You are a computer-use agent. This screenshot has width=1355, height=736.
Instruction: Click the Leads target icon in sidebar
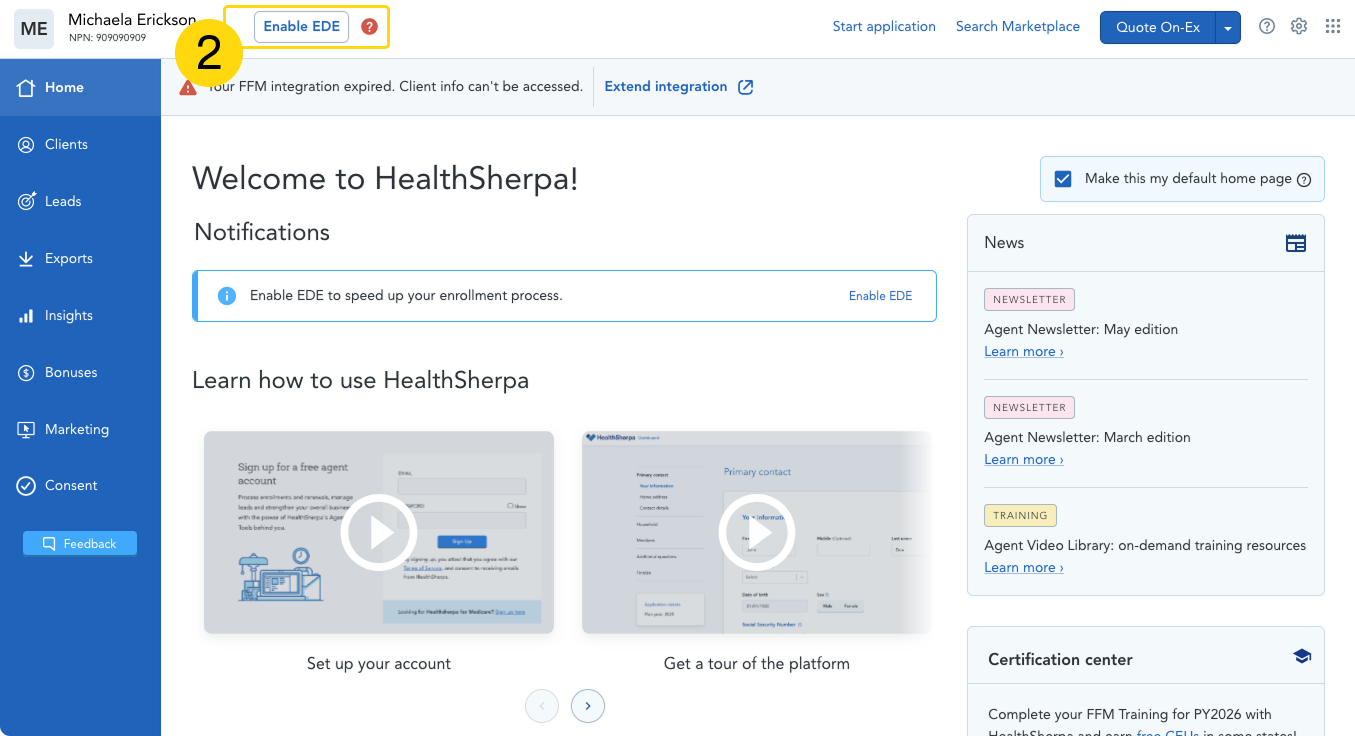(x=27, y=201)
